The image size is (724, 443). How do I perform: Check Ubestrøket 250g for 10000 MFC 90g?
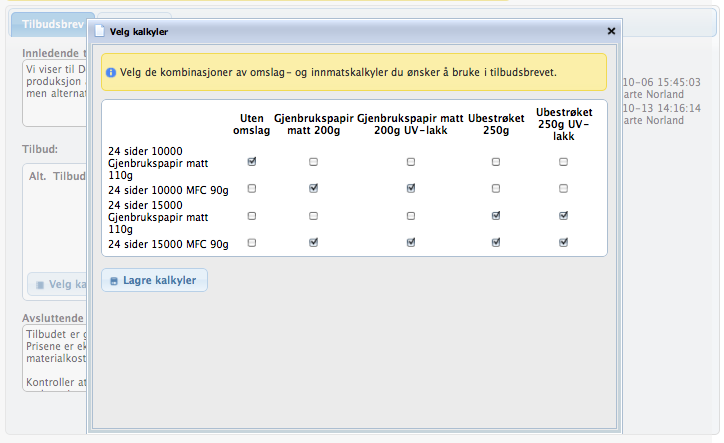(x=496, y=188)
